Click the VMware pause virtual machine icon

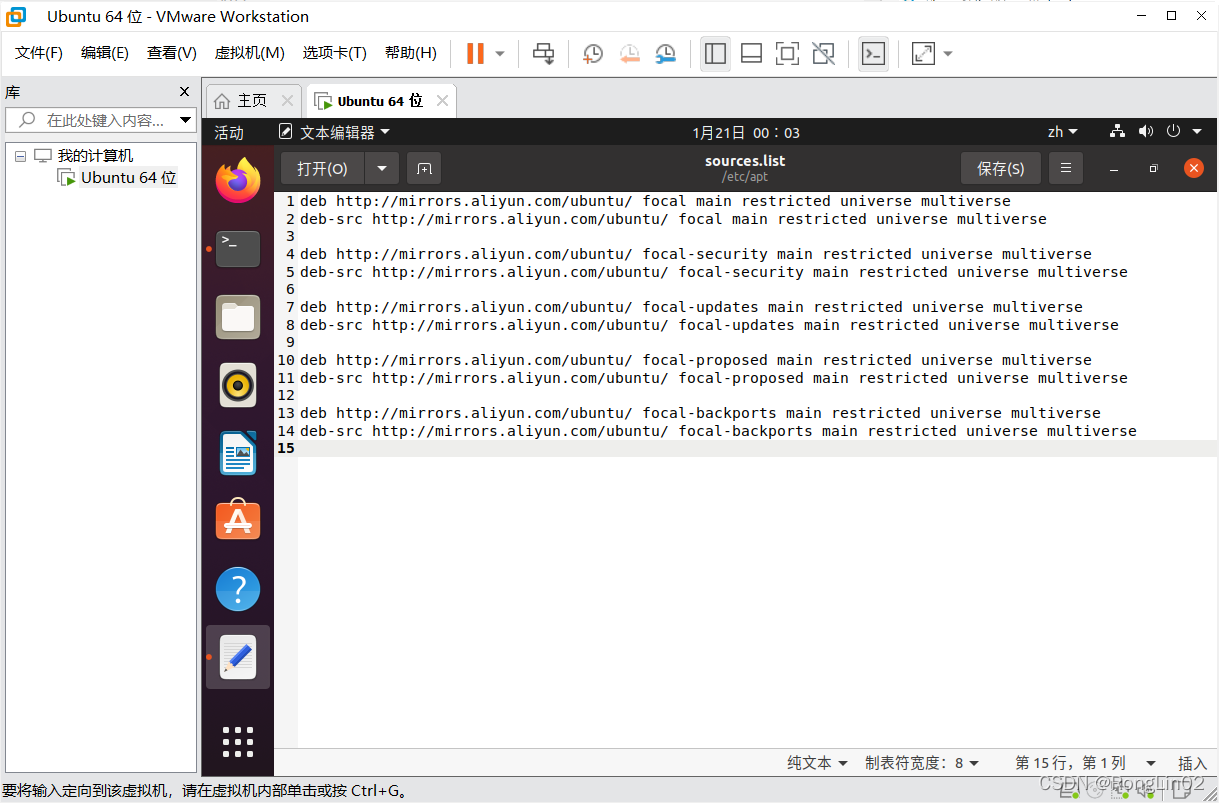pyautogui.click(x=475, y=53)
